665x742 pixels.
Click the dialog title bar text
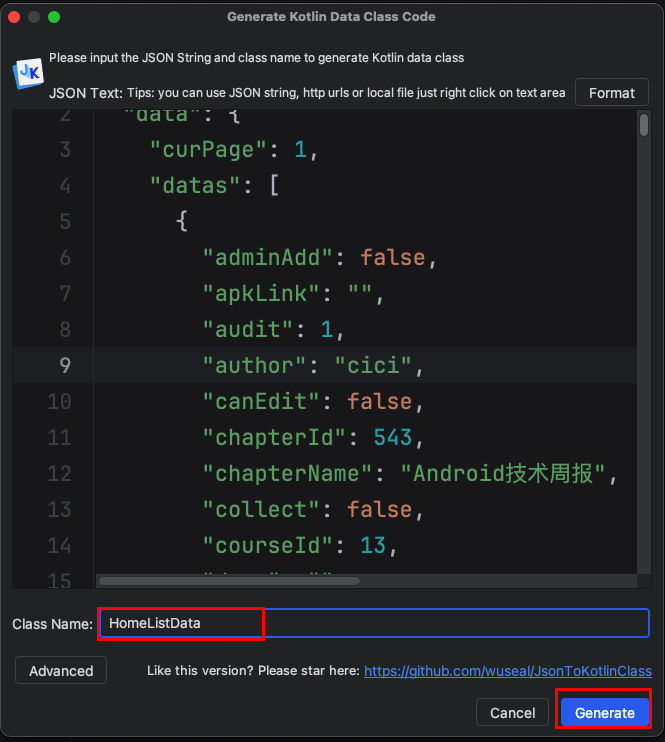tap(331, 17)
